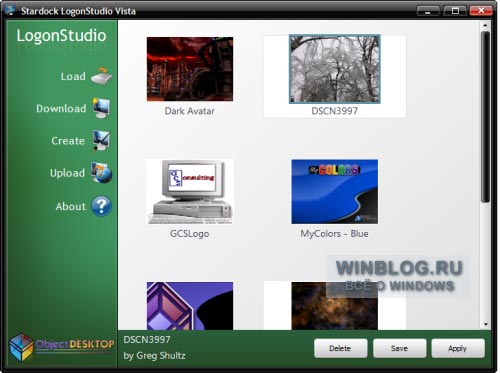Click 'by Greg Shultz' author text

tap(154, 356)
